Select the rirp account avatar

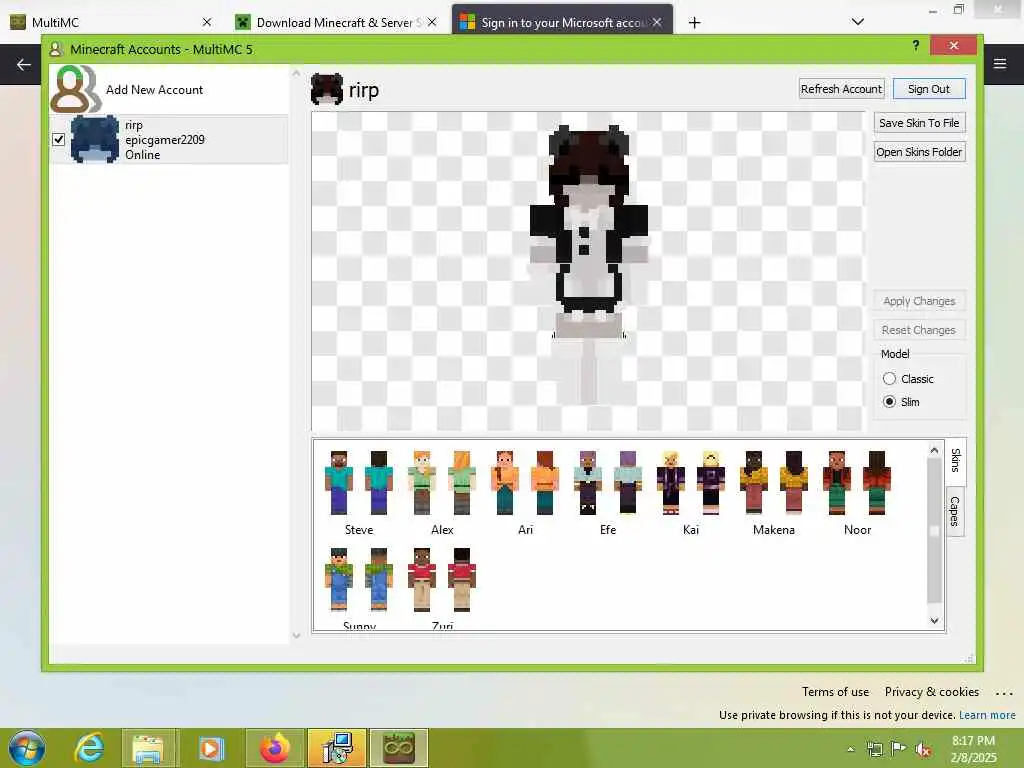(95, 139)
